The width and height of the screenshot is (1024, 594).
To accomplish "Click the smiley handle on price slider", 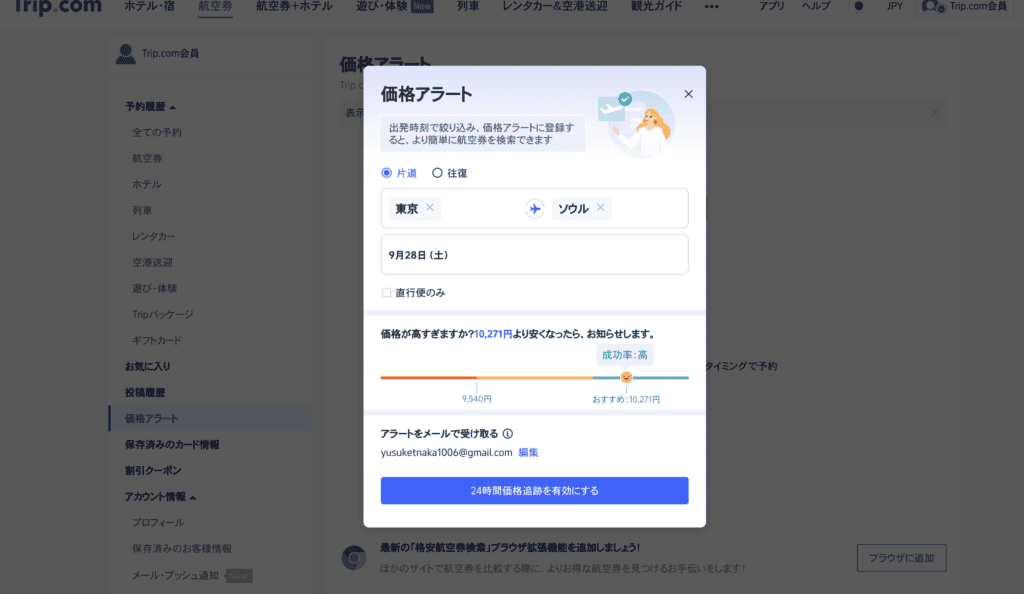I will click(626, 377).
